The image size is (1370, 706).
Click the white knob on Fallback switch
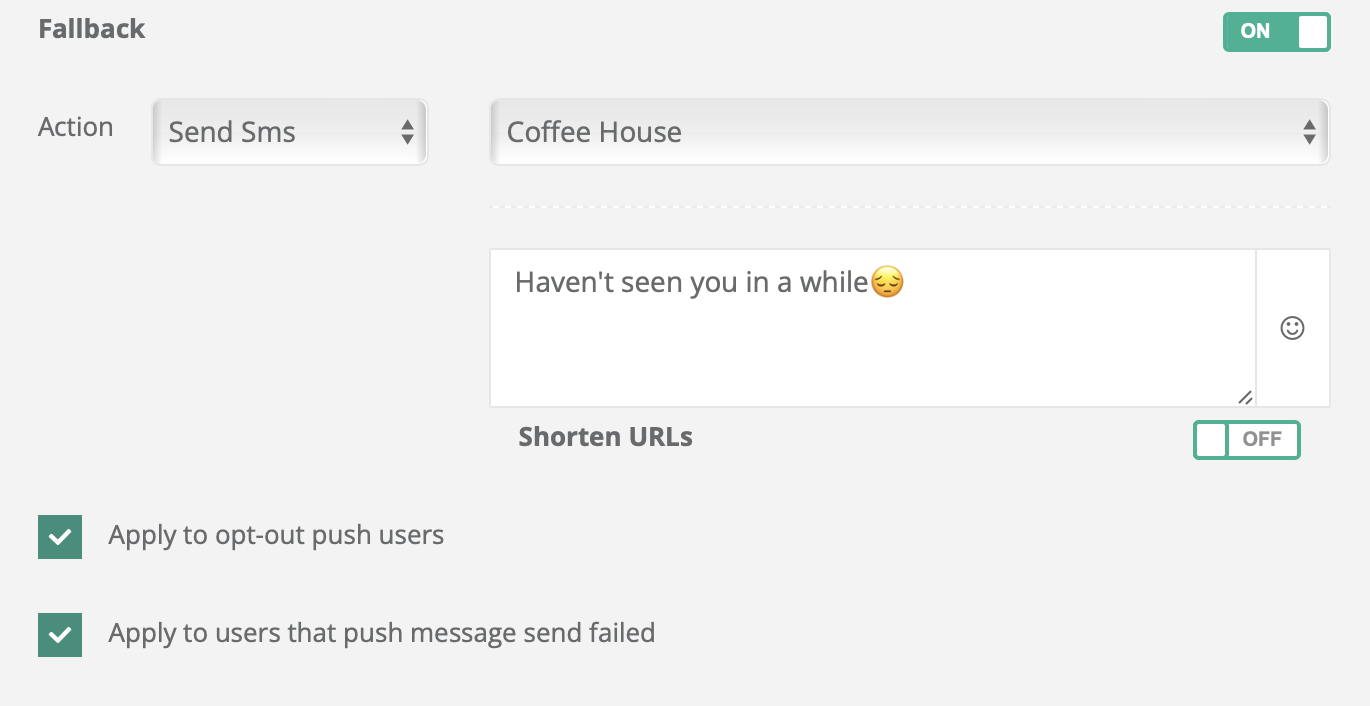point(1313,32)
